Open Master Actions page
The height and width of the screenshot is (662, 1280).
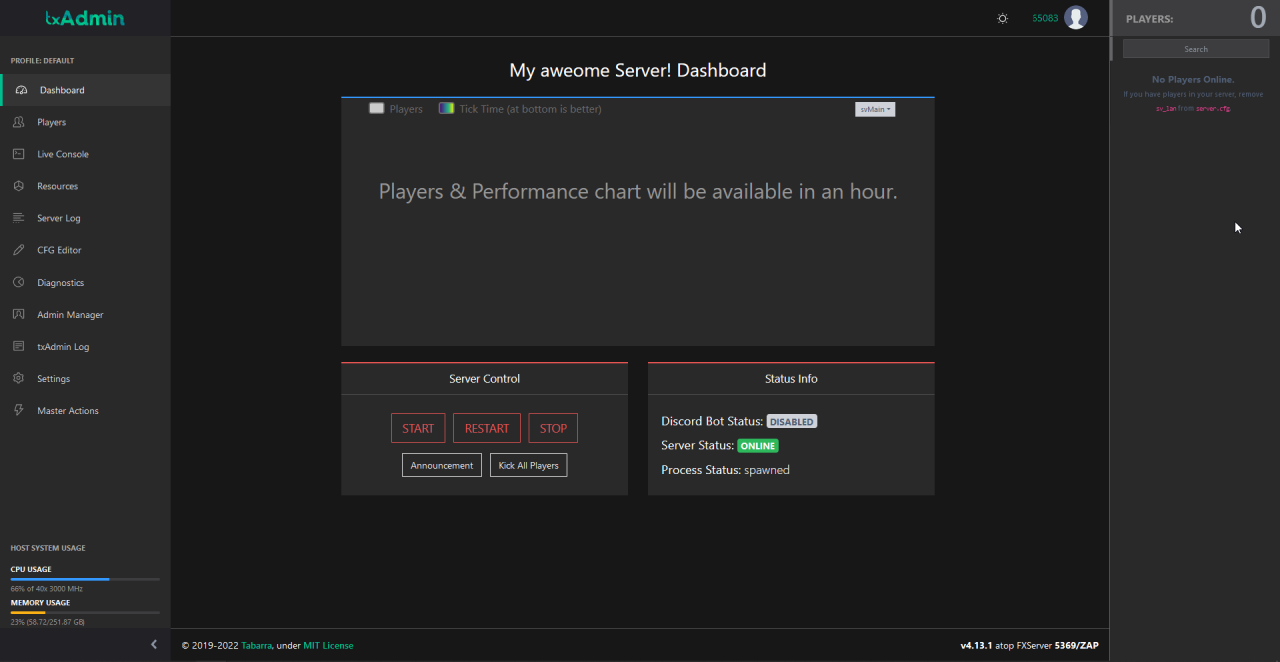(85, 410)
